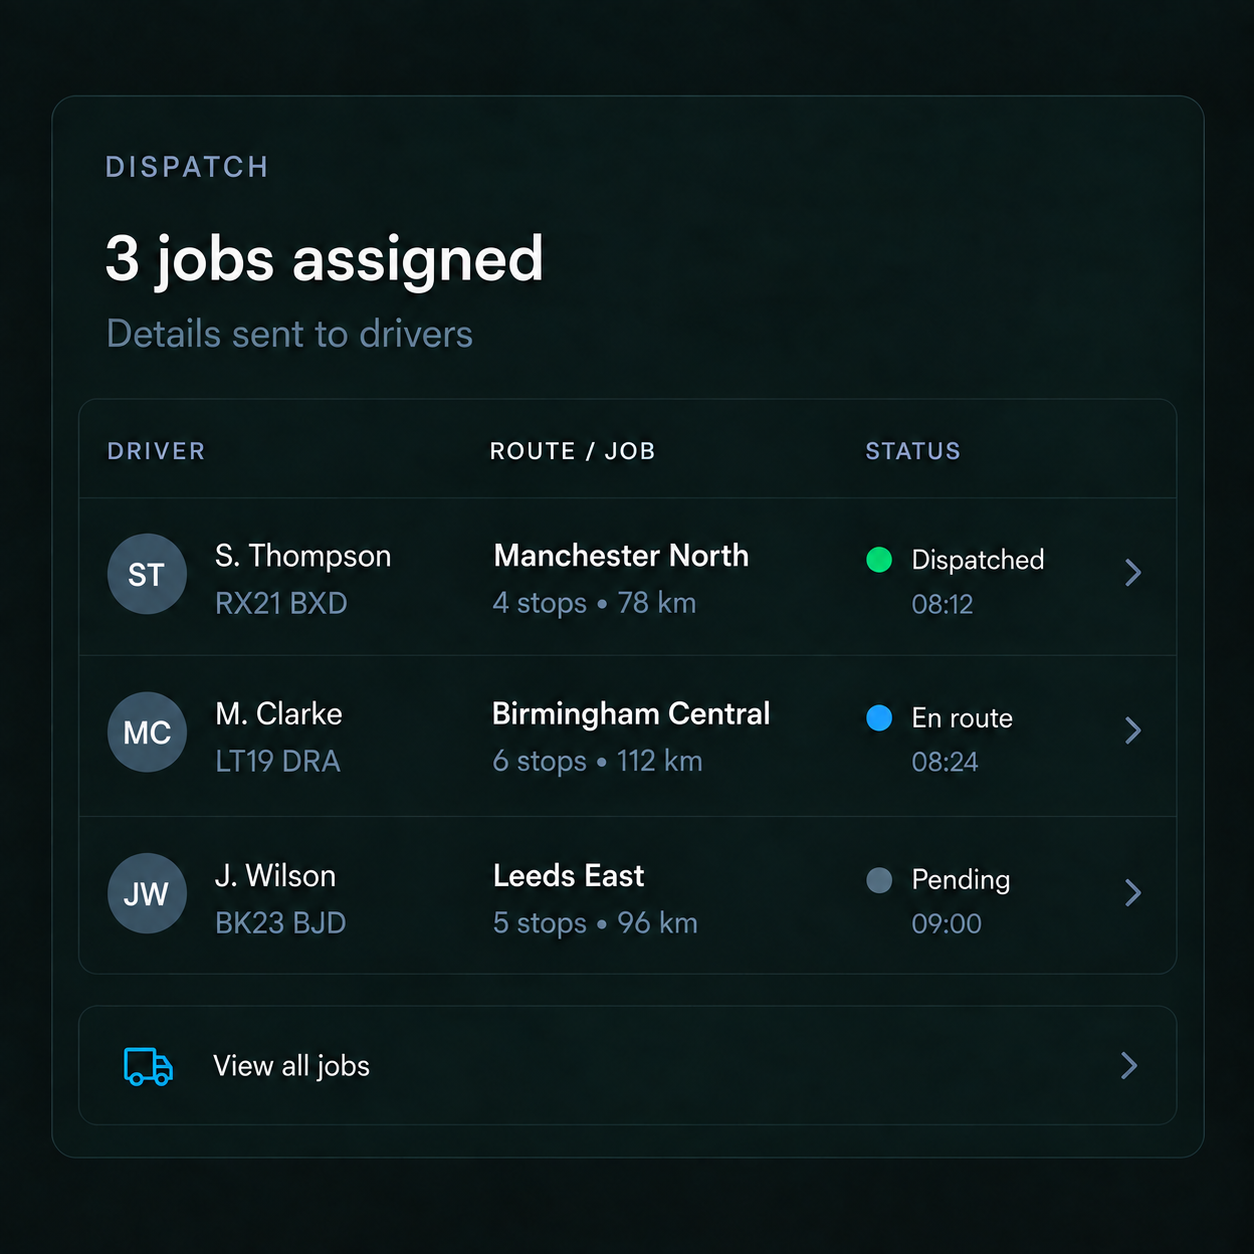Click the 08:24 status time

[x=945, y=762]
